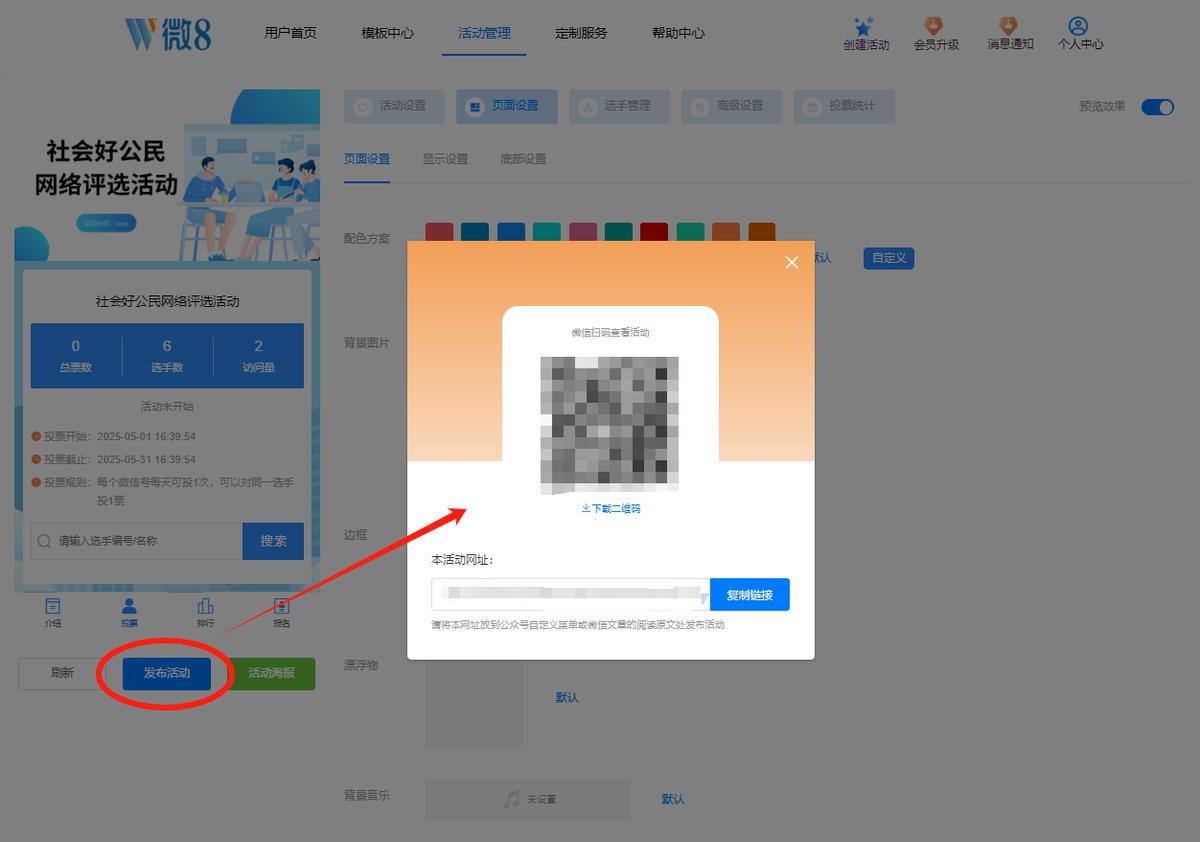Click 选手数 stat in preview

coord(167,356)
